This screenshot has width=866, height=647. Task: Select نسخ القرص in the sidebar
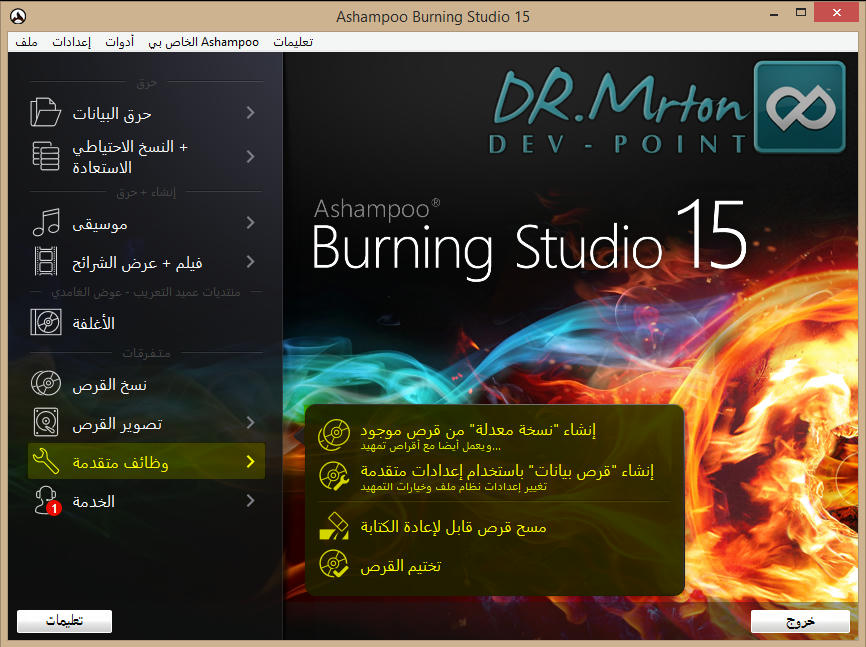point(146,384)
